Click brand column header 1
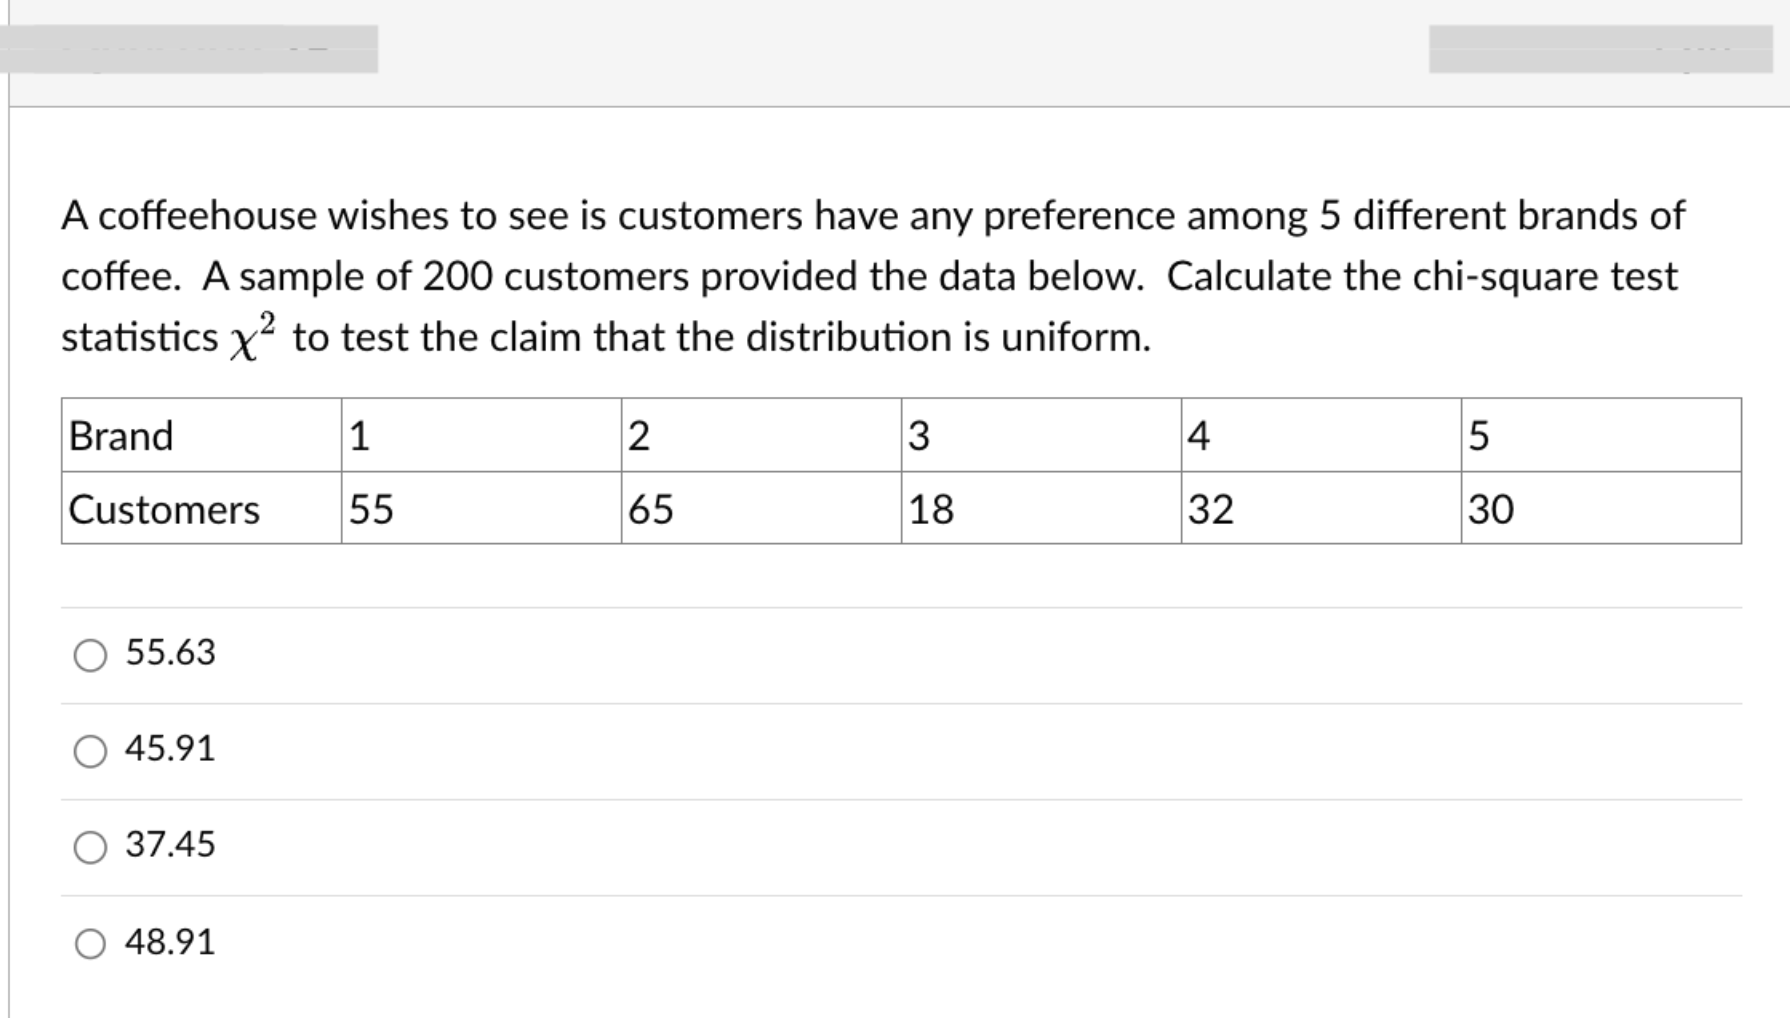Image resolution: width=1790 pixels, height=1018 pixels. 482,435
